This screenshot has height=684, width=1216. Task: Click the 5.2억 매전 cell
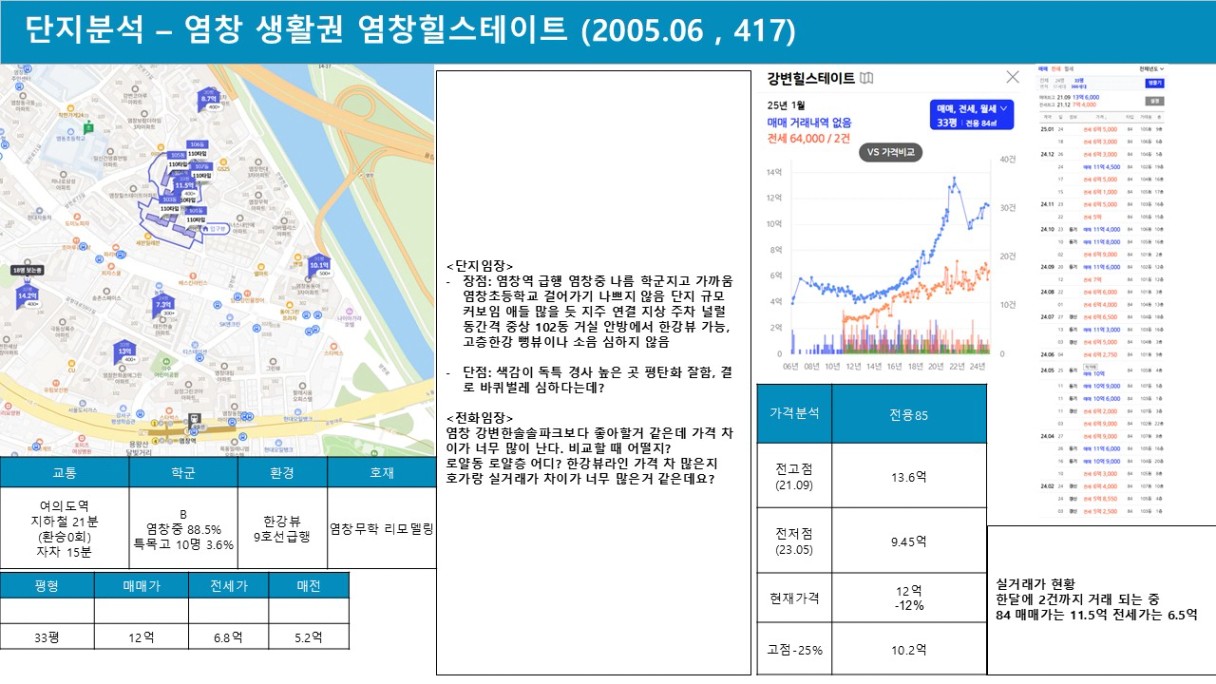pos(309,637)
